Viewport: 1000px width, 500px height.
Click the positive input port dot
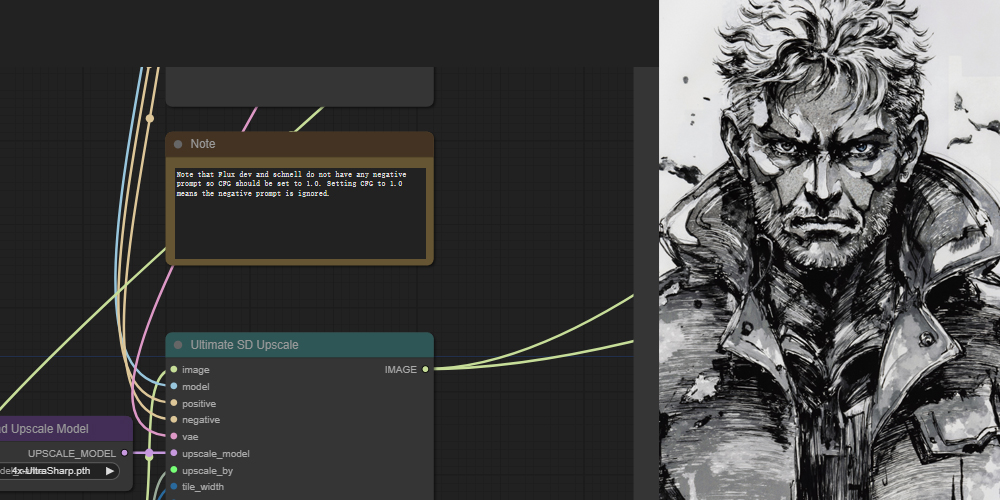(173, 403)
